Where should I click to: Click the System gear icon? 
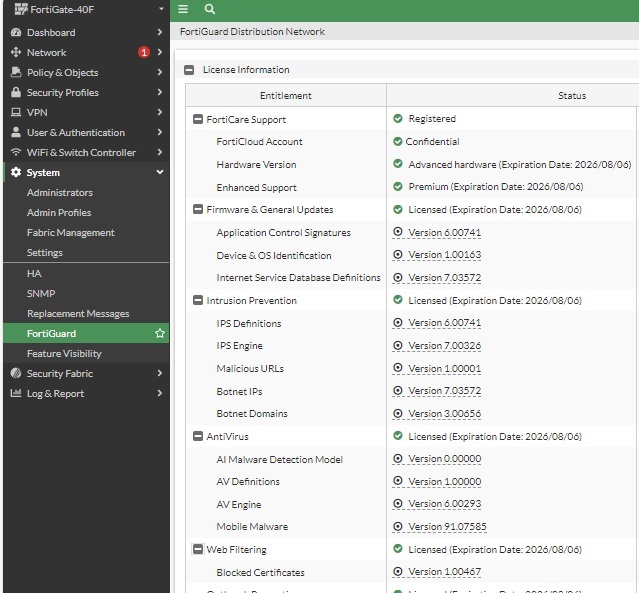(x=16, y=172)
